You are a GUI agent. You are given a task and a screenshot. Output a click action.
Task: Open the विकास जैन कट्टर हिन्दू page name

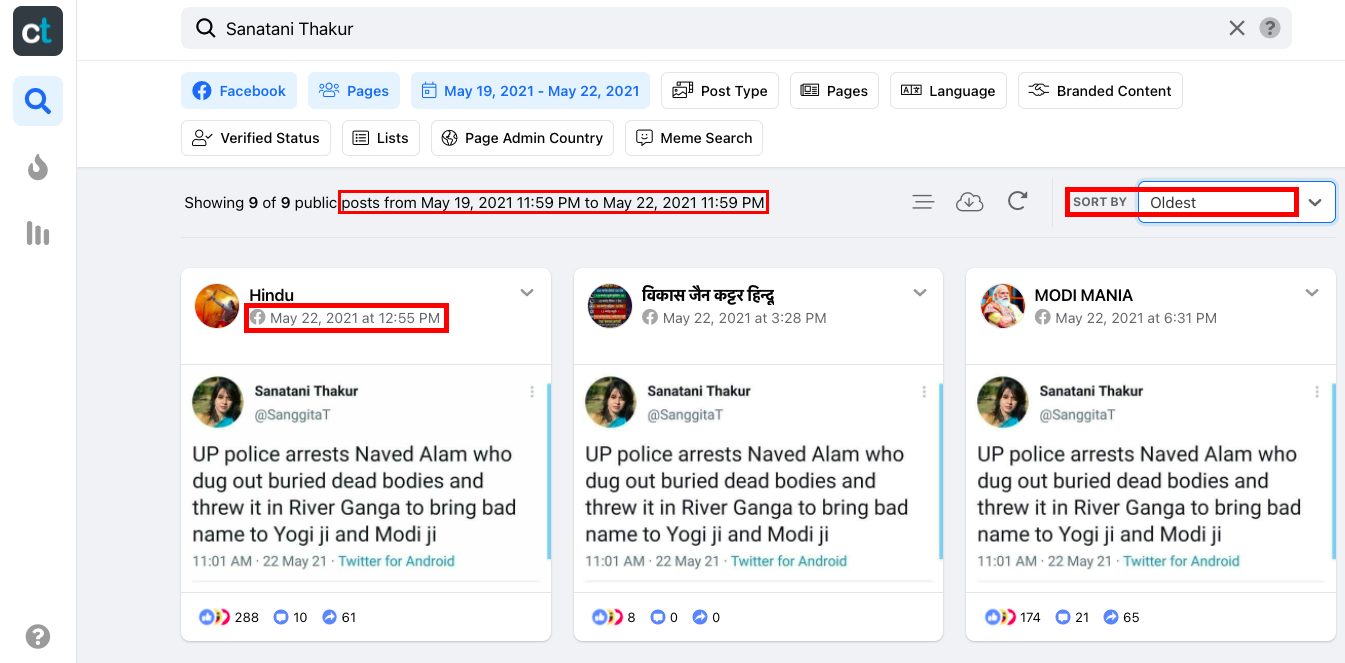click(709, 295)
